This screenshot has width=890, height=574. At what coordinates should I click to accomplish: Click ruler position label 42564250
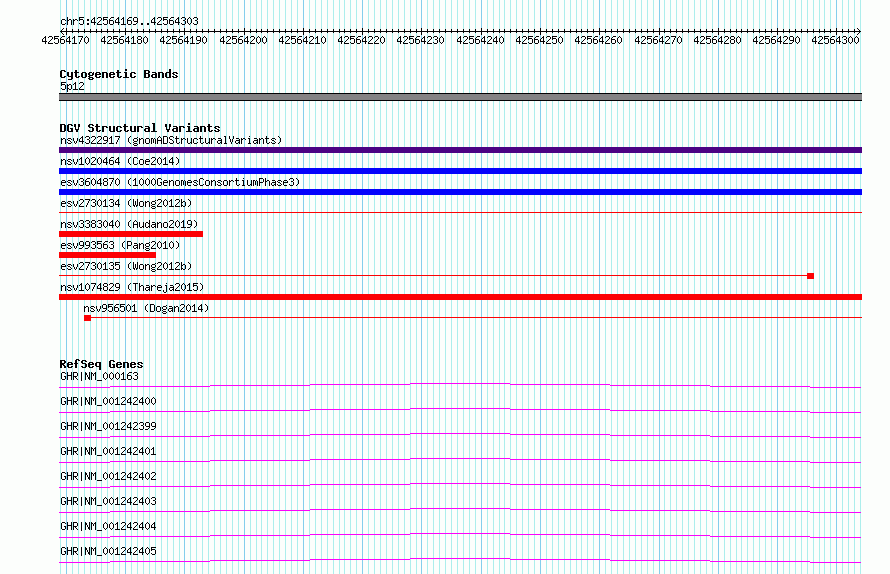[x=539, y=40]
